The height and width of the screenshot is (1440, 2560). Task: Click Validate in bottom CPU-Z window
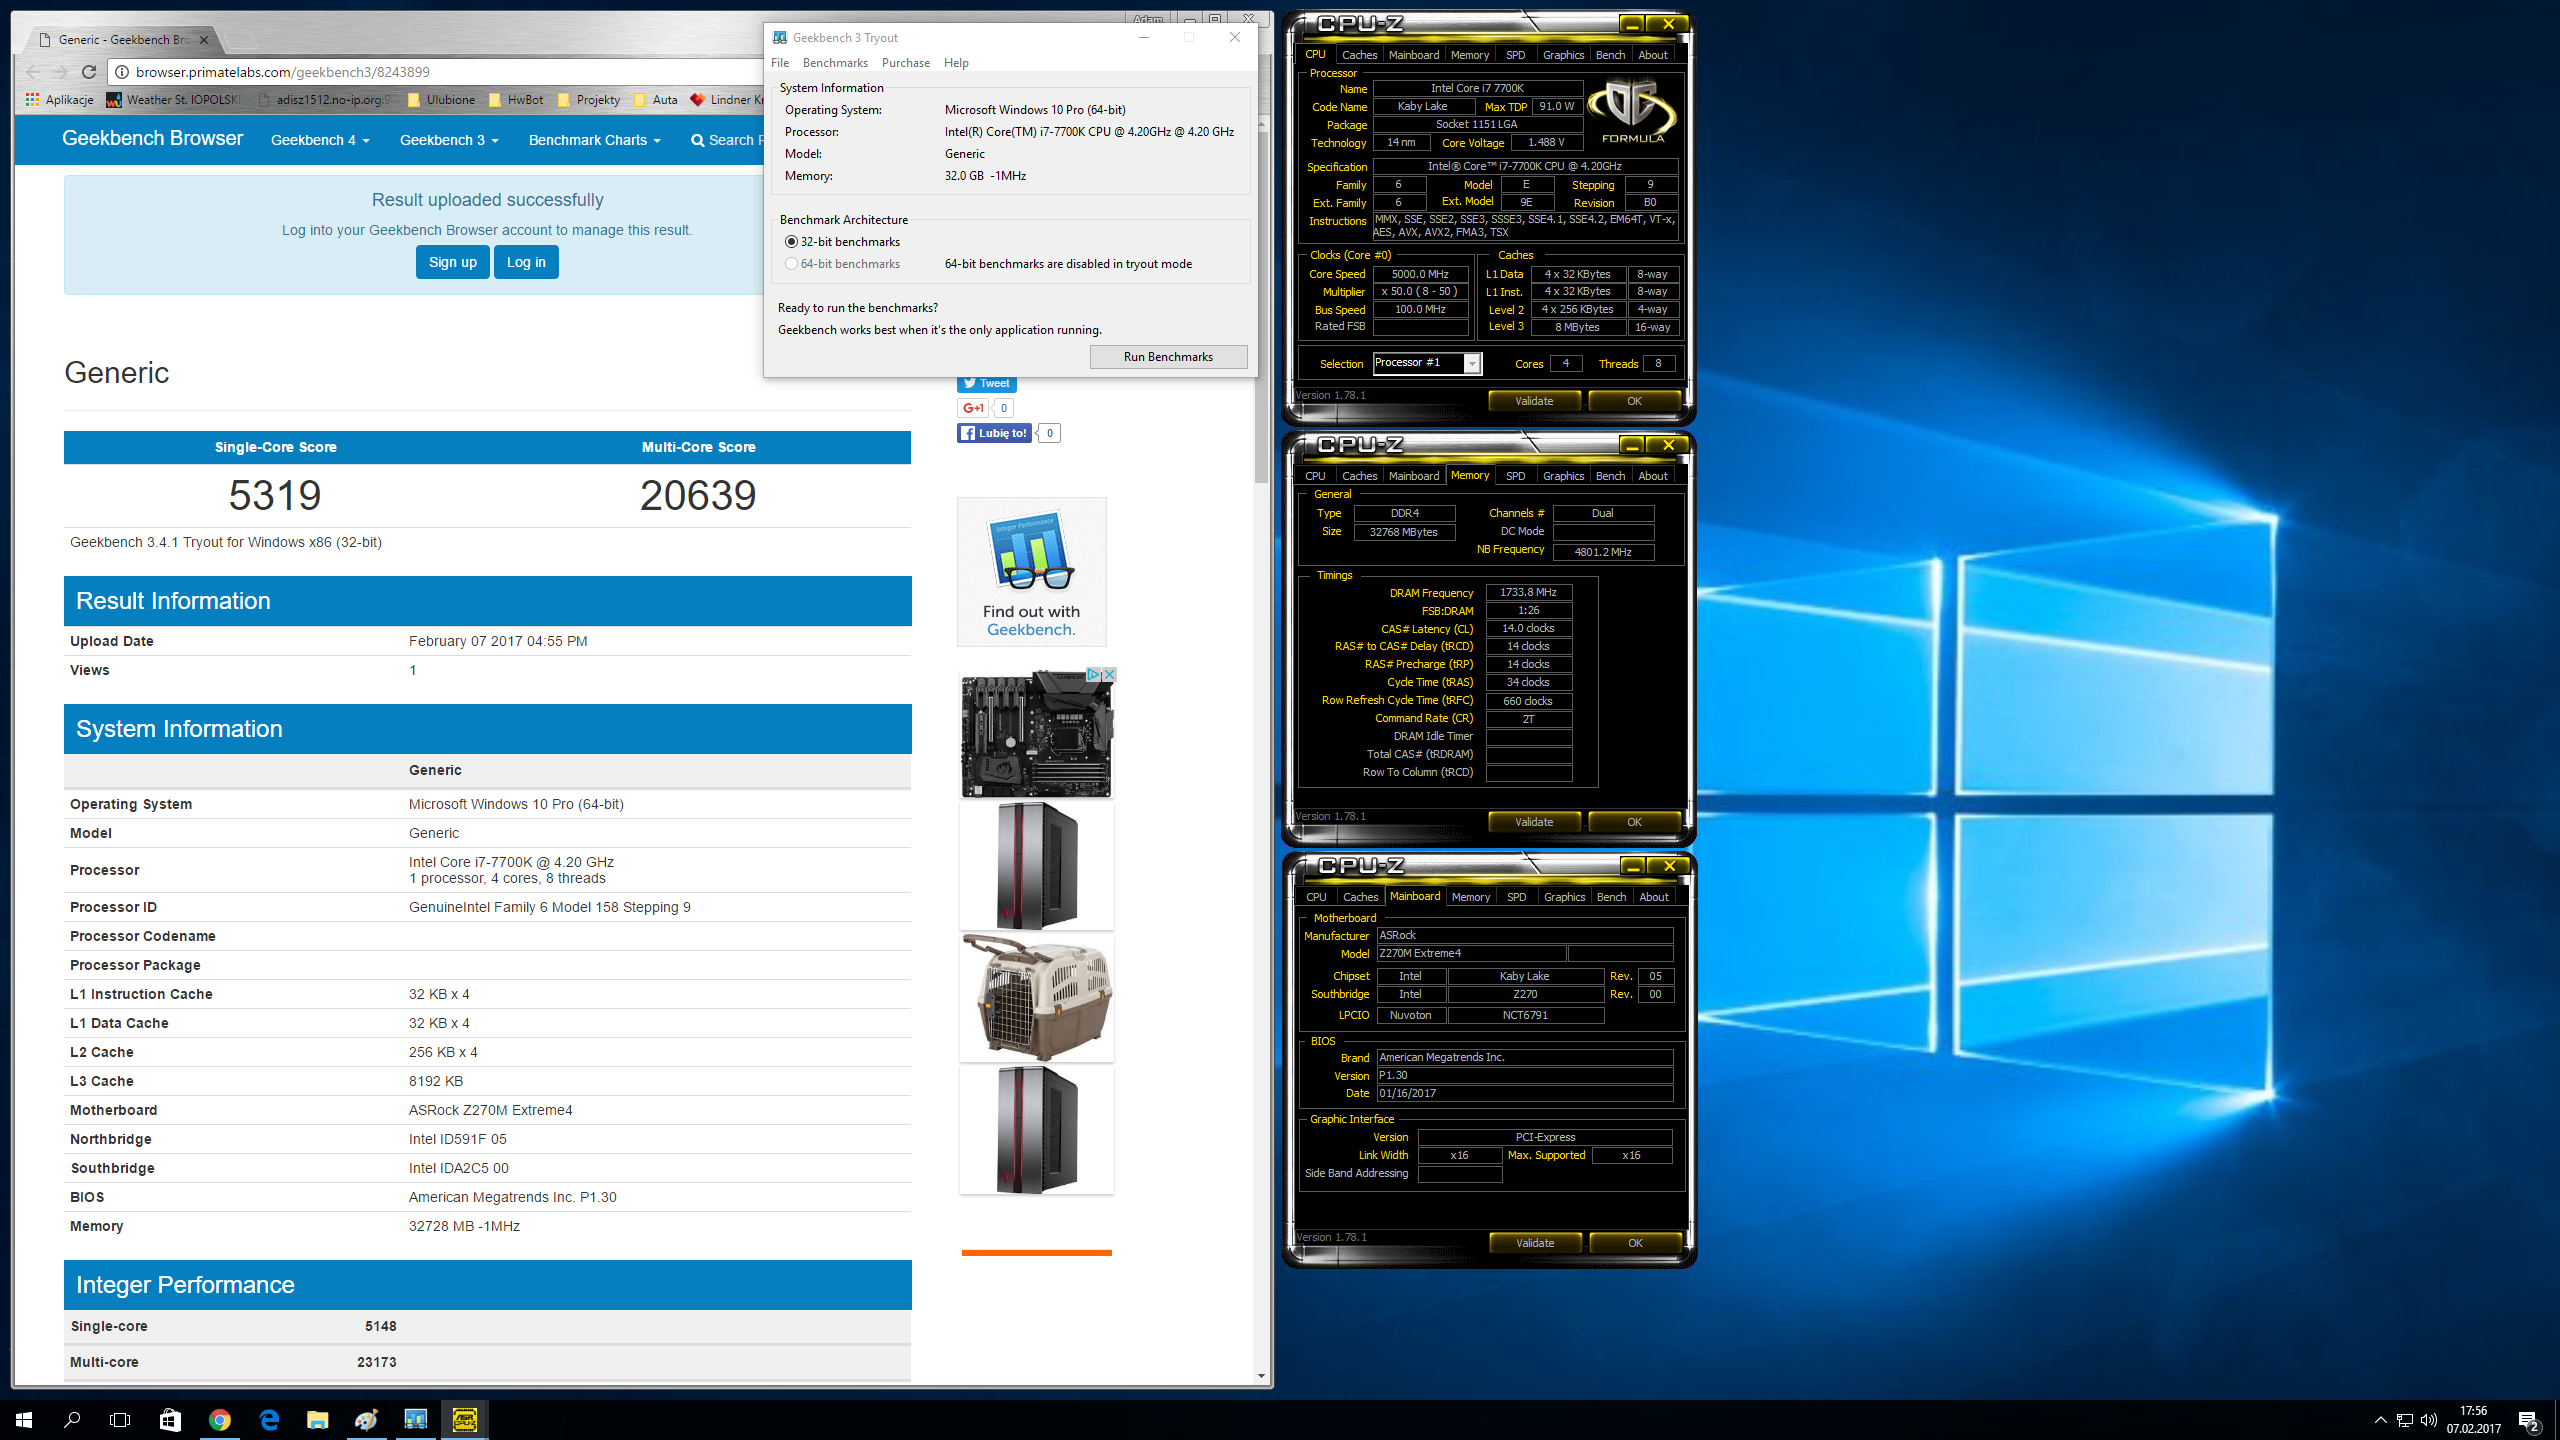coord(1535,1243)
